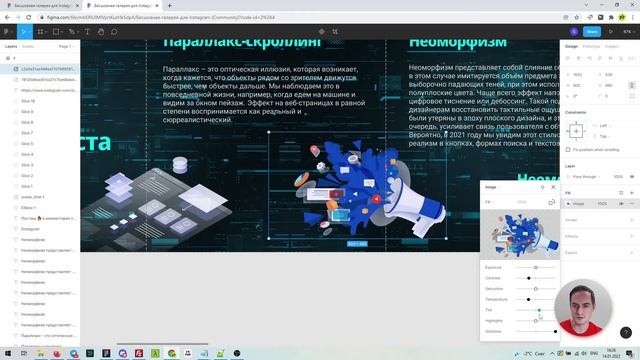Screen dimensions: 640x360
Task: Click the Present play icon
Action: point(611,32)
